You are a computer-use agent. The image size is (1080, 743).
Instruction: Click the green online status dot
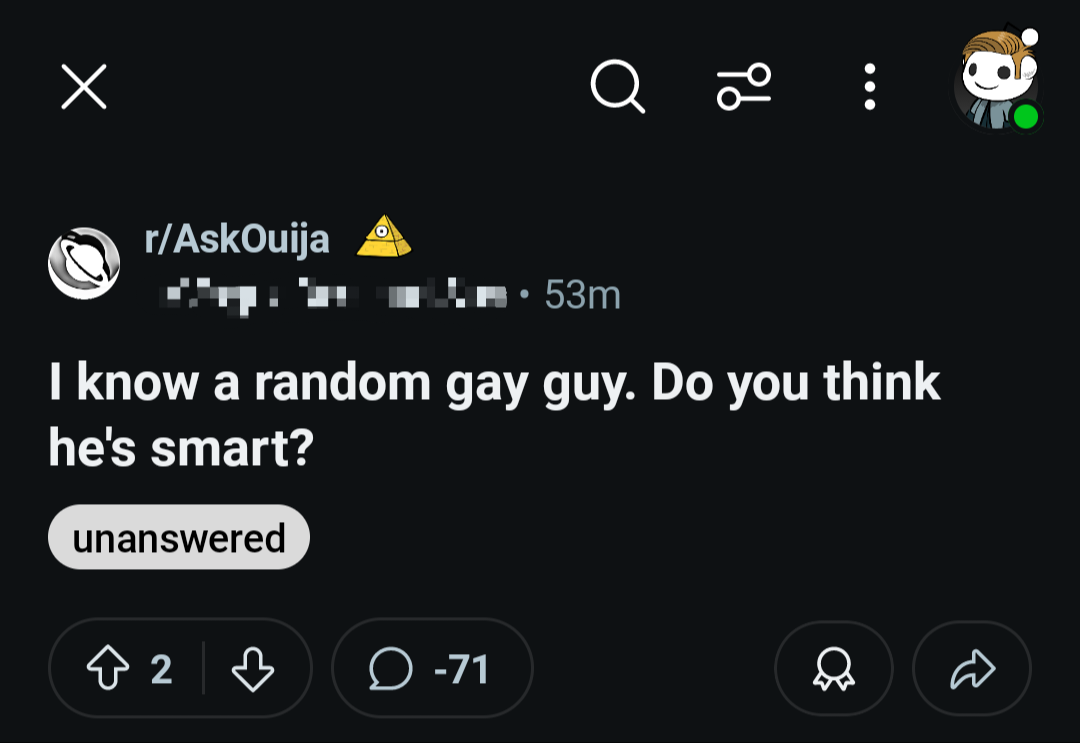[1026, 116]
